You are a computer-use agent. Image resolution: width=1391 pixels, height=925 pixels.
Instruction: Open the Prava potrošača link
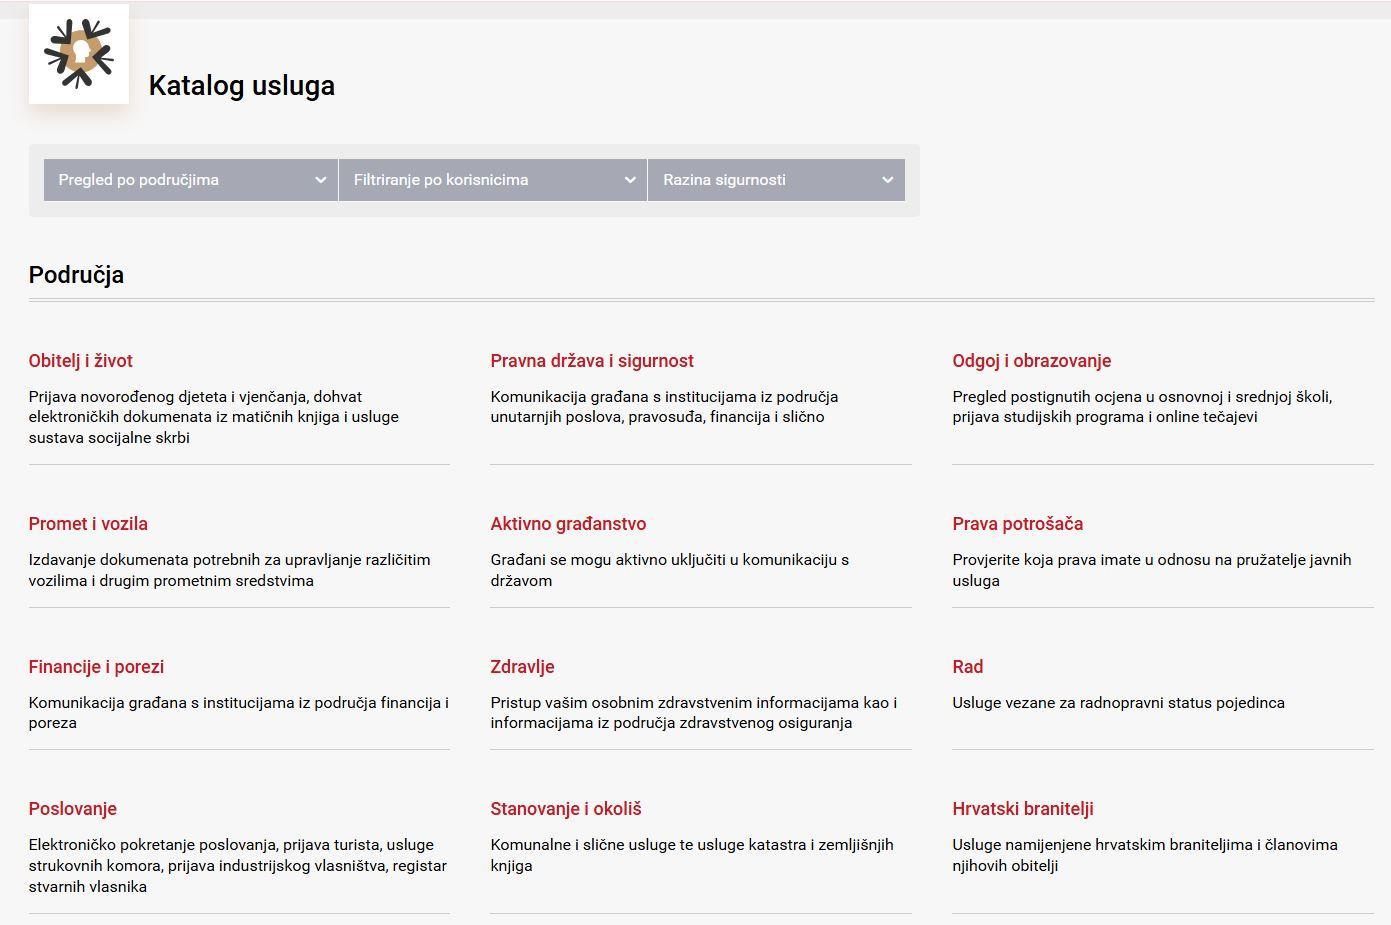tap(1018, 524)
